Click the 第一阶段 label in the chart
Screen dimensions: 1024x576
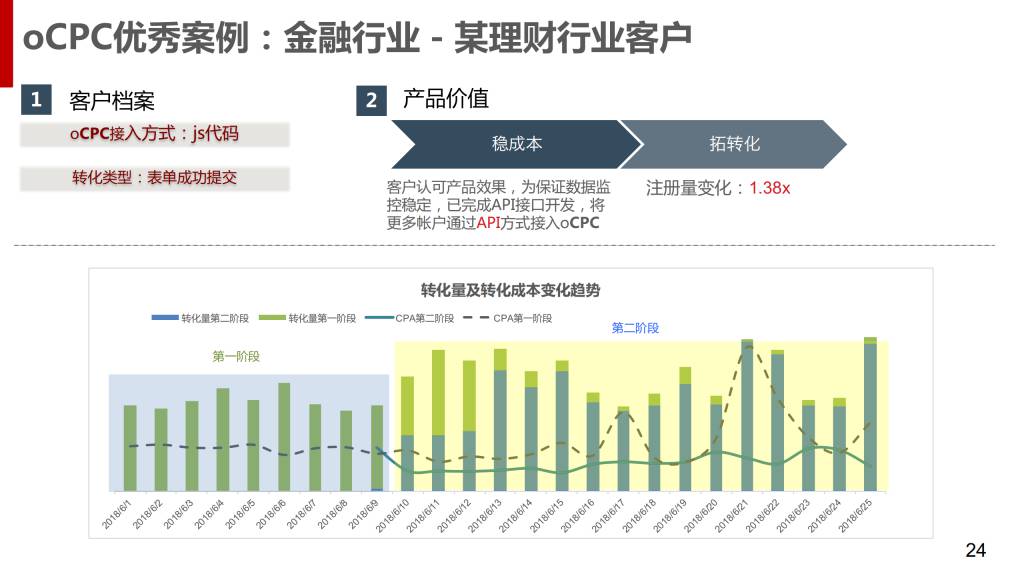click(236, 356)
